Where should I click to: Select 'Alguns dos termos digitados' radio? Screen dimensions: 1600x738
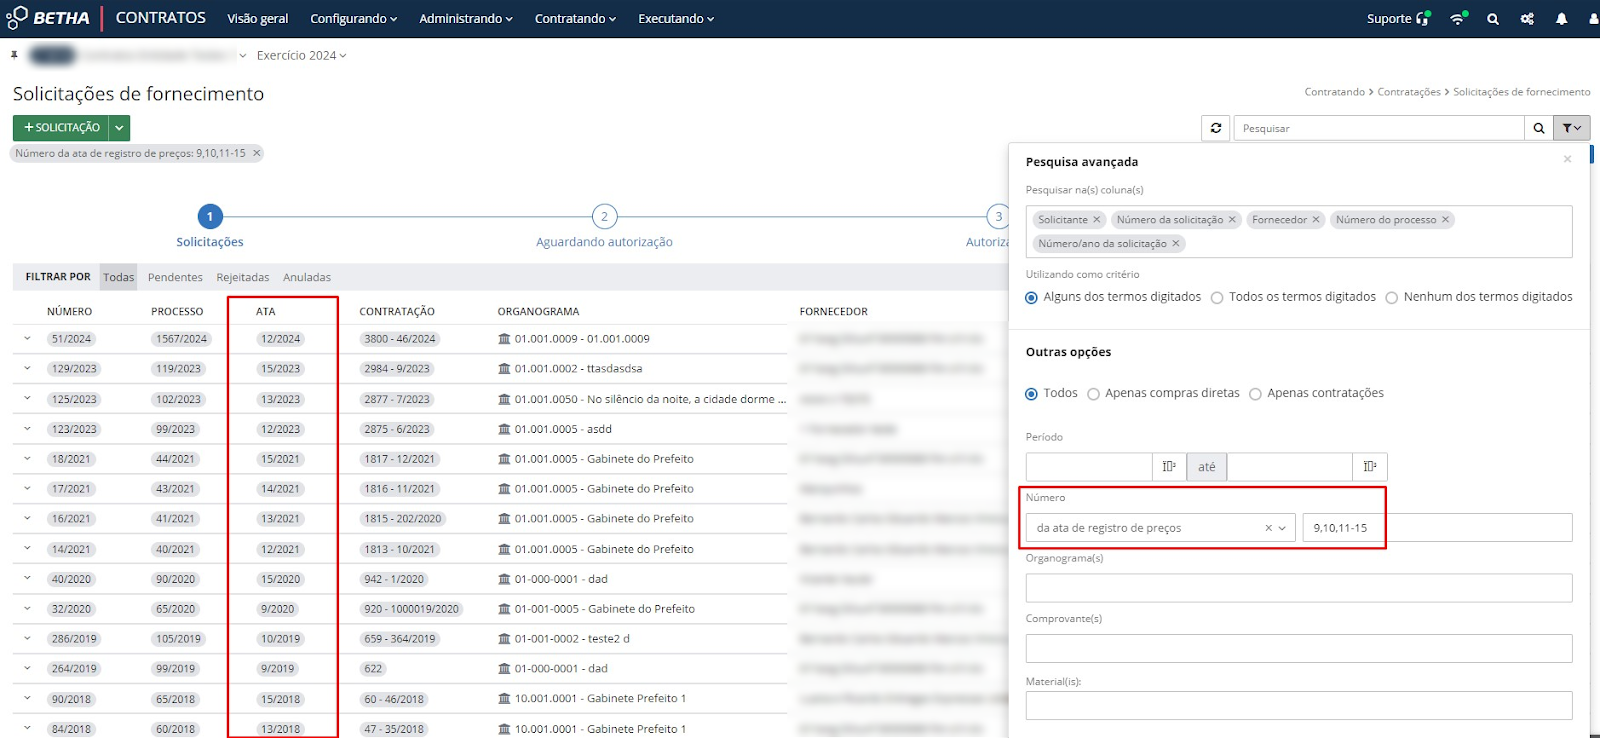tap(1031, 297)
